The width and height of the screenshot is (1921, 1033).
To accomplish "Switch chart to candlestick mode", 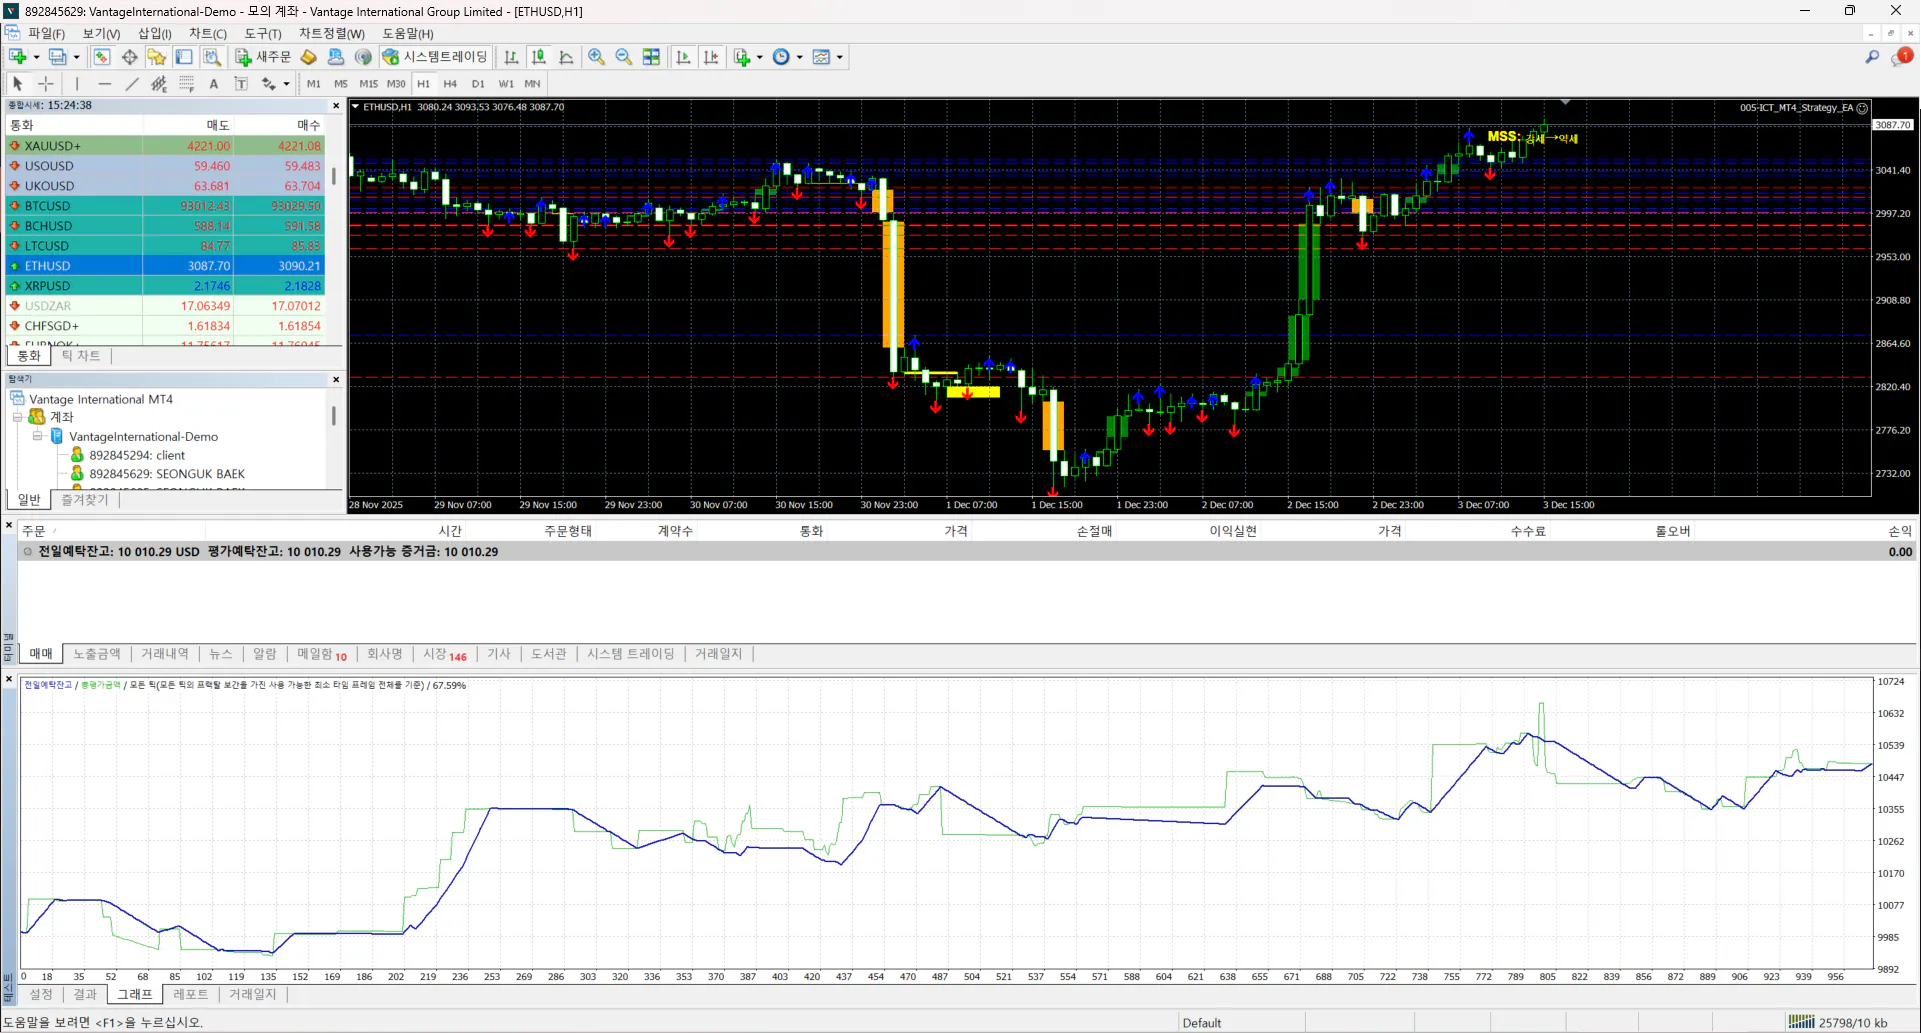I will (x=539, y=57).
